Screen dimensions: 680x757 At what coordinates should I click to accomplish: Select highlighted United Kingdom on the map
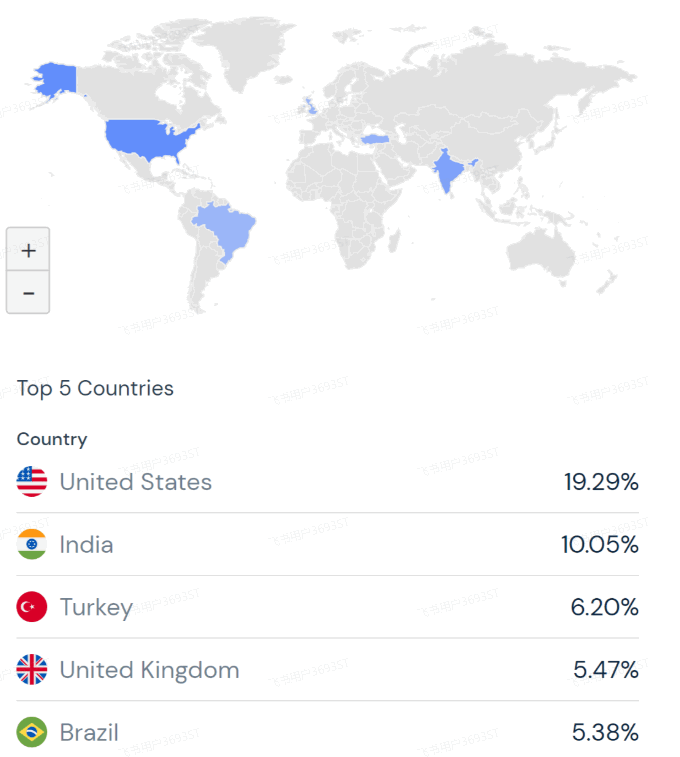pyautogui.click(x=311, y=106)
